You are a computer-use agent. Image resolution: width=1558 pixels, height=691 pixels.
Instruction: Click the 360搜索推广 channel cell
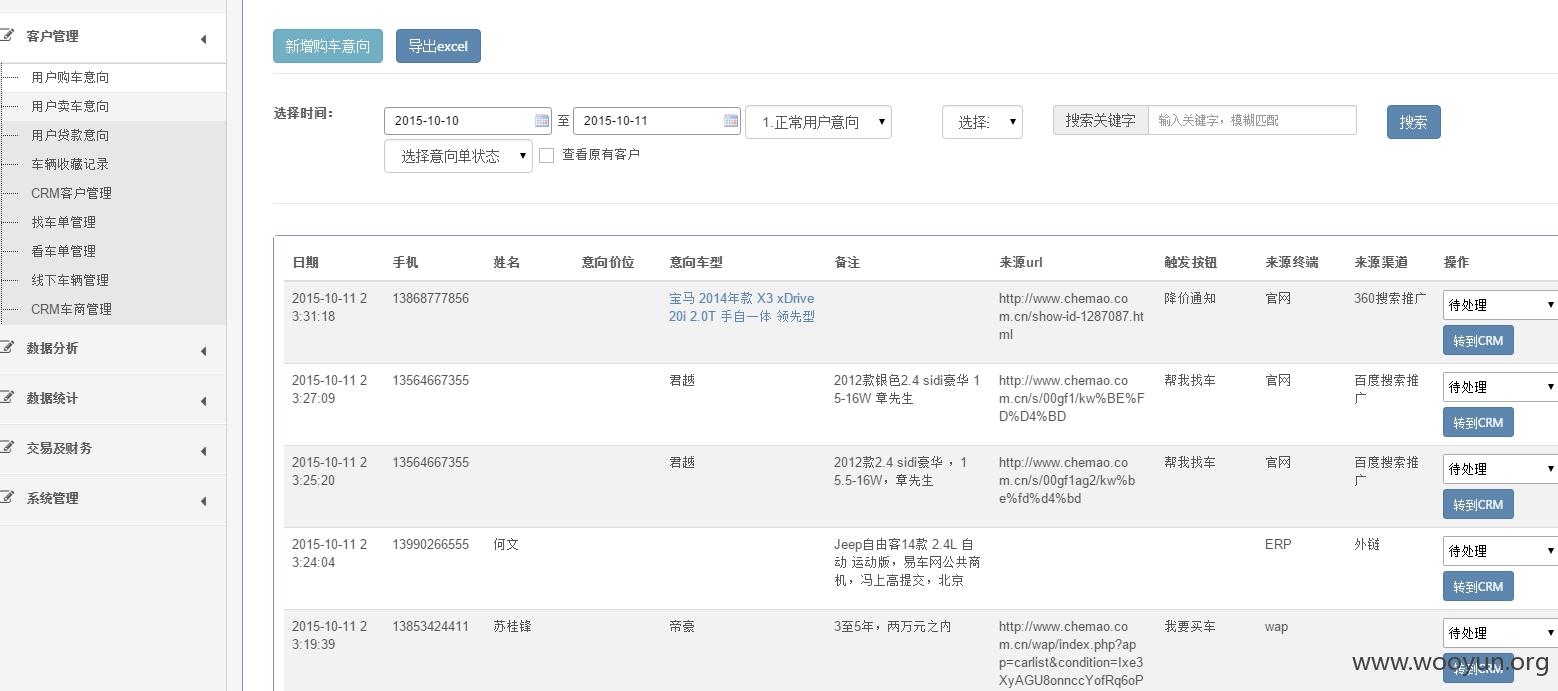(1390, 298)
